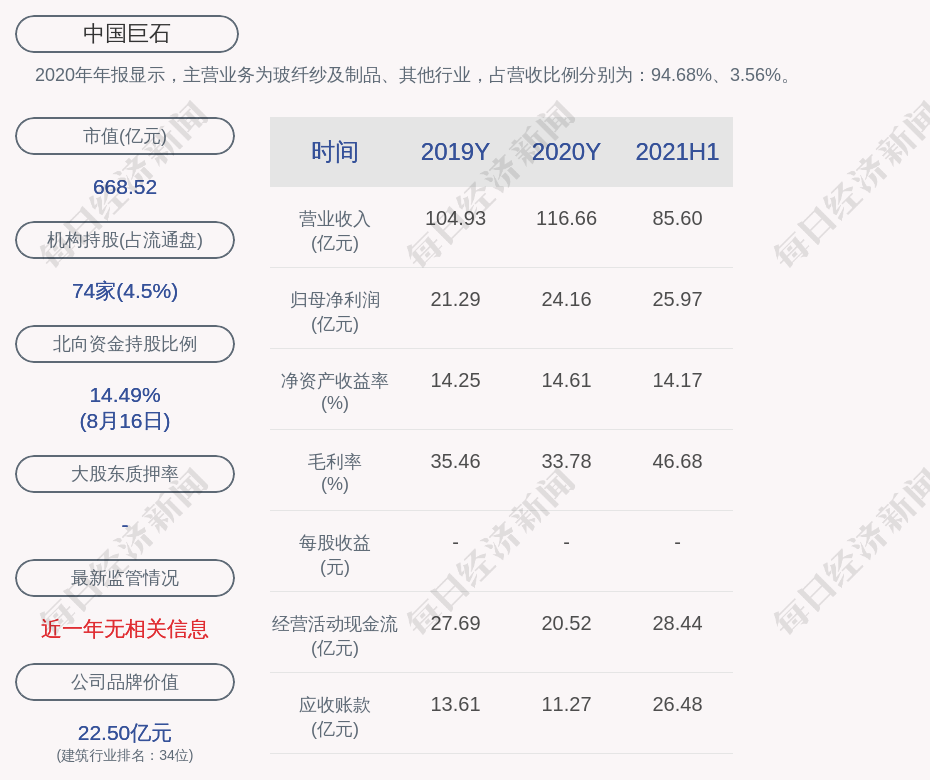Click net profit value 24.16
This screenshot has height=780, width=930.
566,300
